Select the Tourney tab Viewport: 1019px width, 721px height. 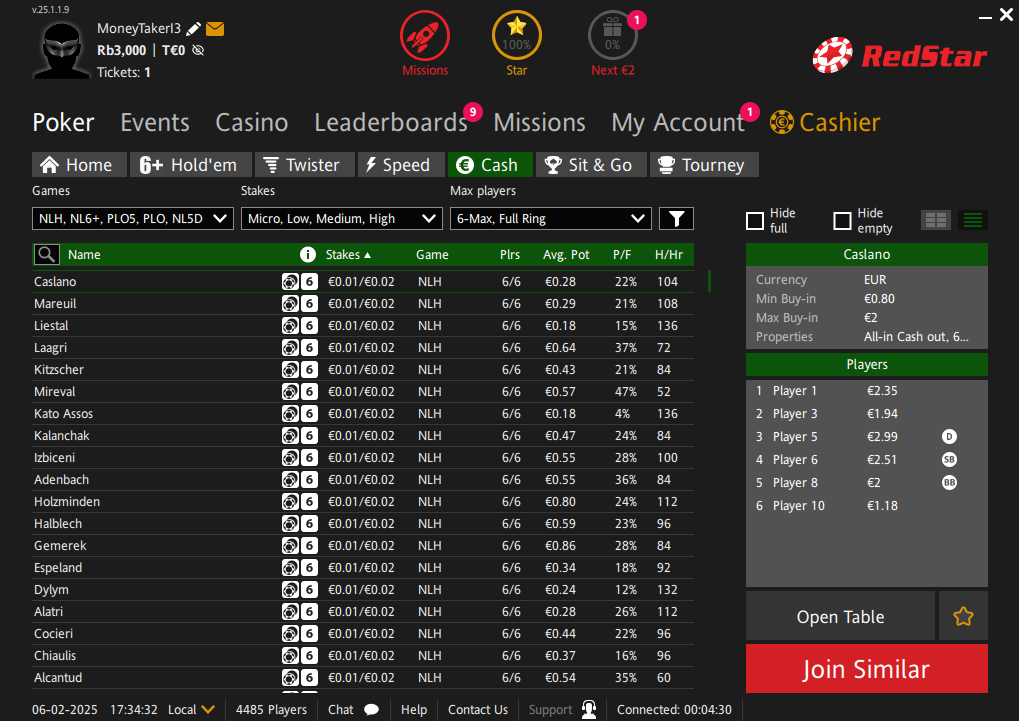pyautogui.click(x=704, y=165)
